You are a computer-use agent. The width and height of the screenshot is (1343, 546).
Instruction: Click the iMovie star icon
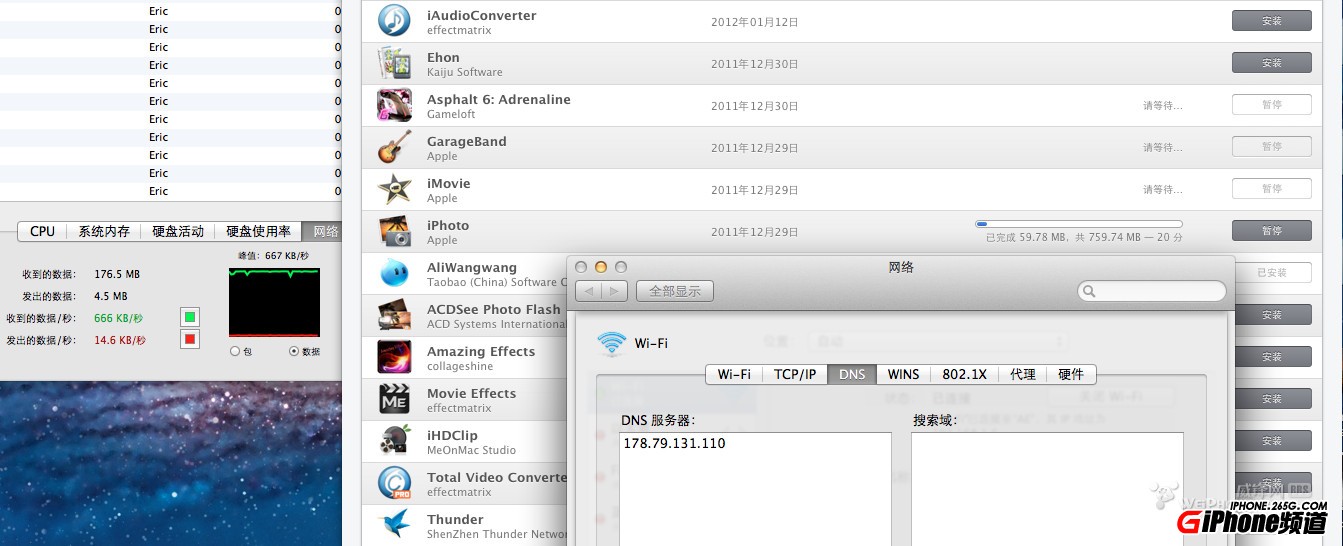tap(394, 189)
